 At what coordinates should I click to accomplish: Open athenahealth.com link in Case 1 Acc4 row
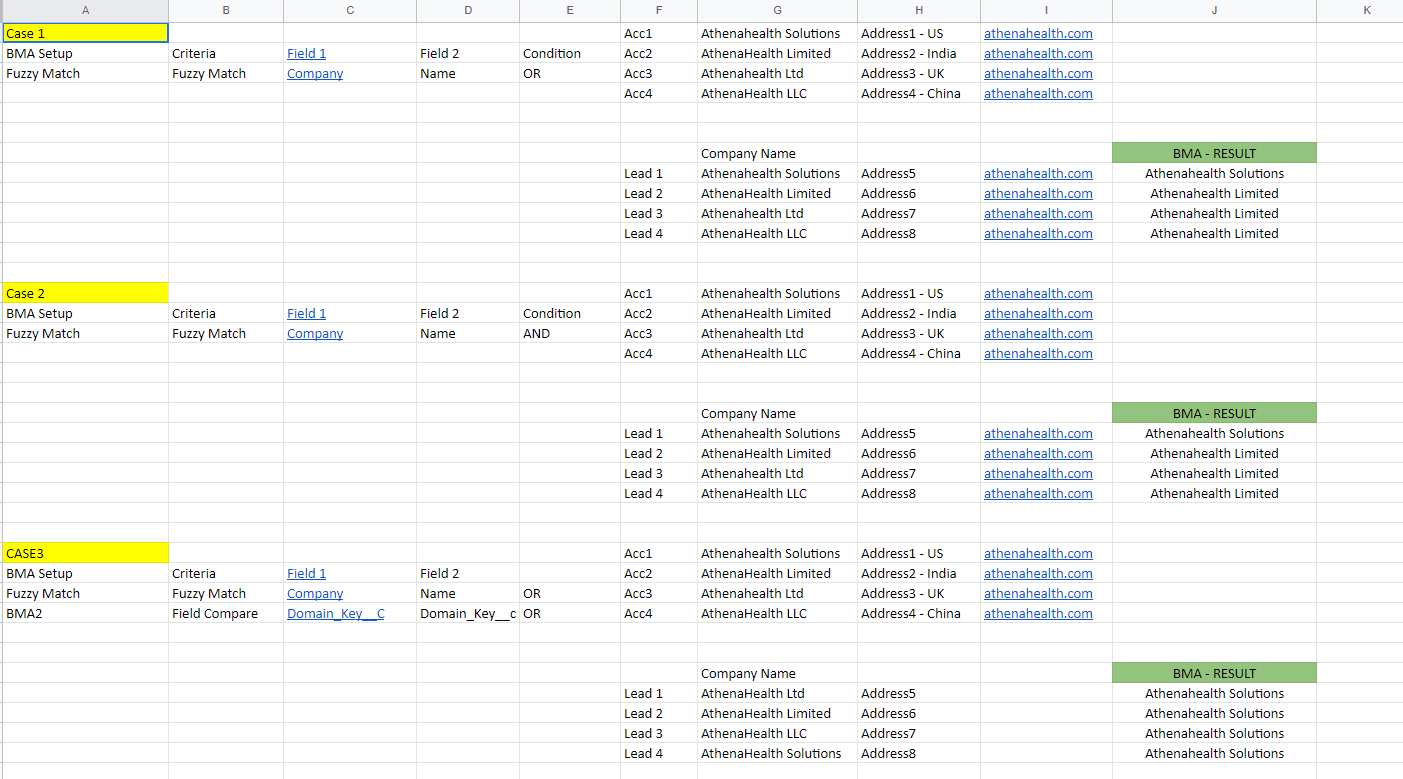point(1038,93)
